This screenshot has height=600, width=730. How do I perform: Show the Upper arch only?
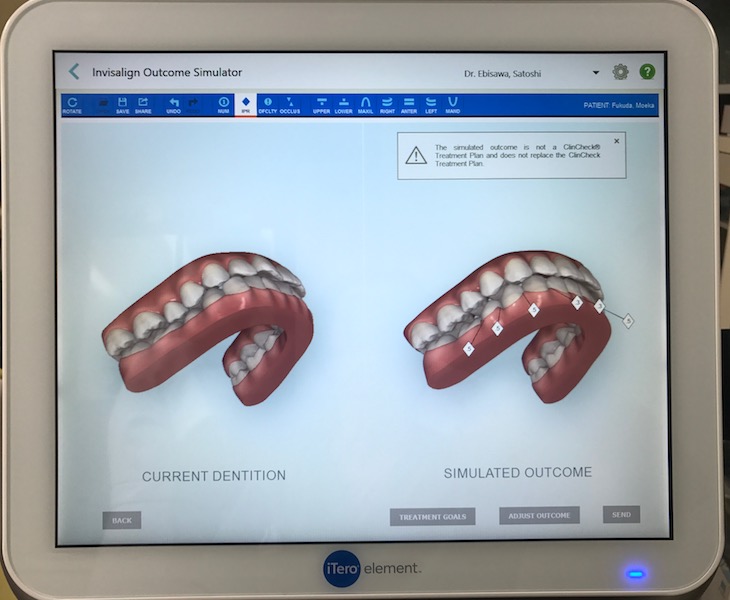[x=321, y=105]
